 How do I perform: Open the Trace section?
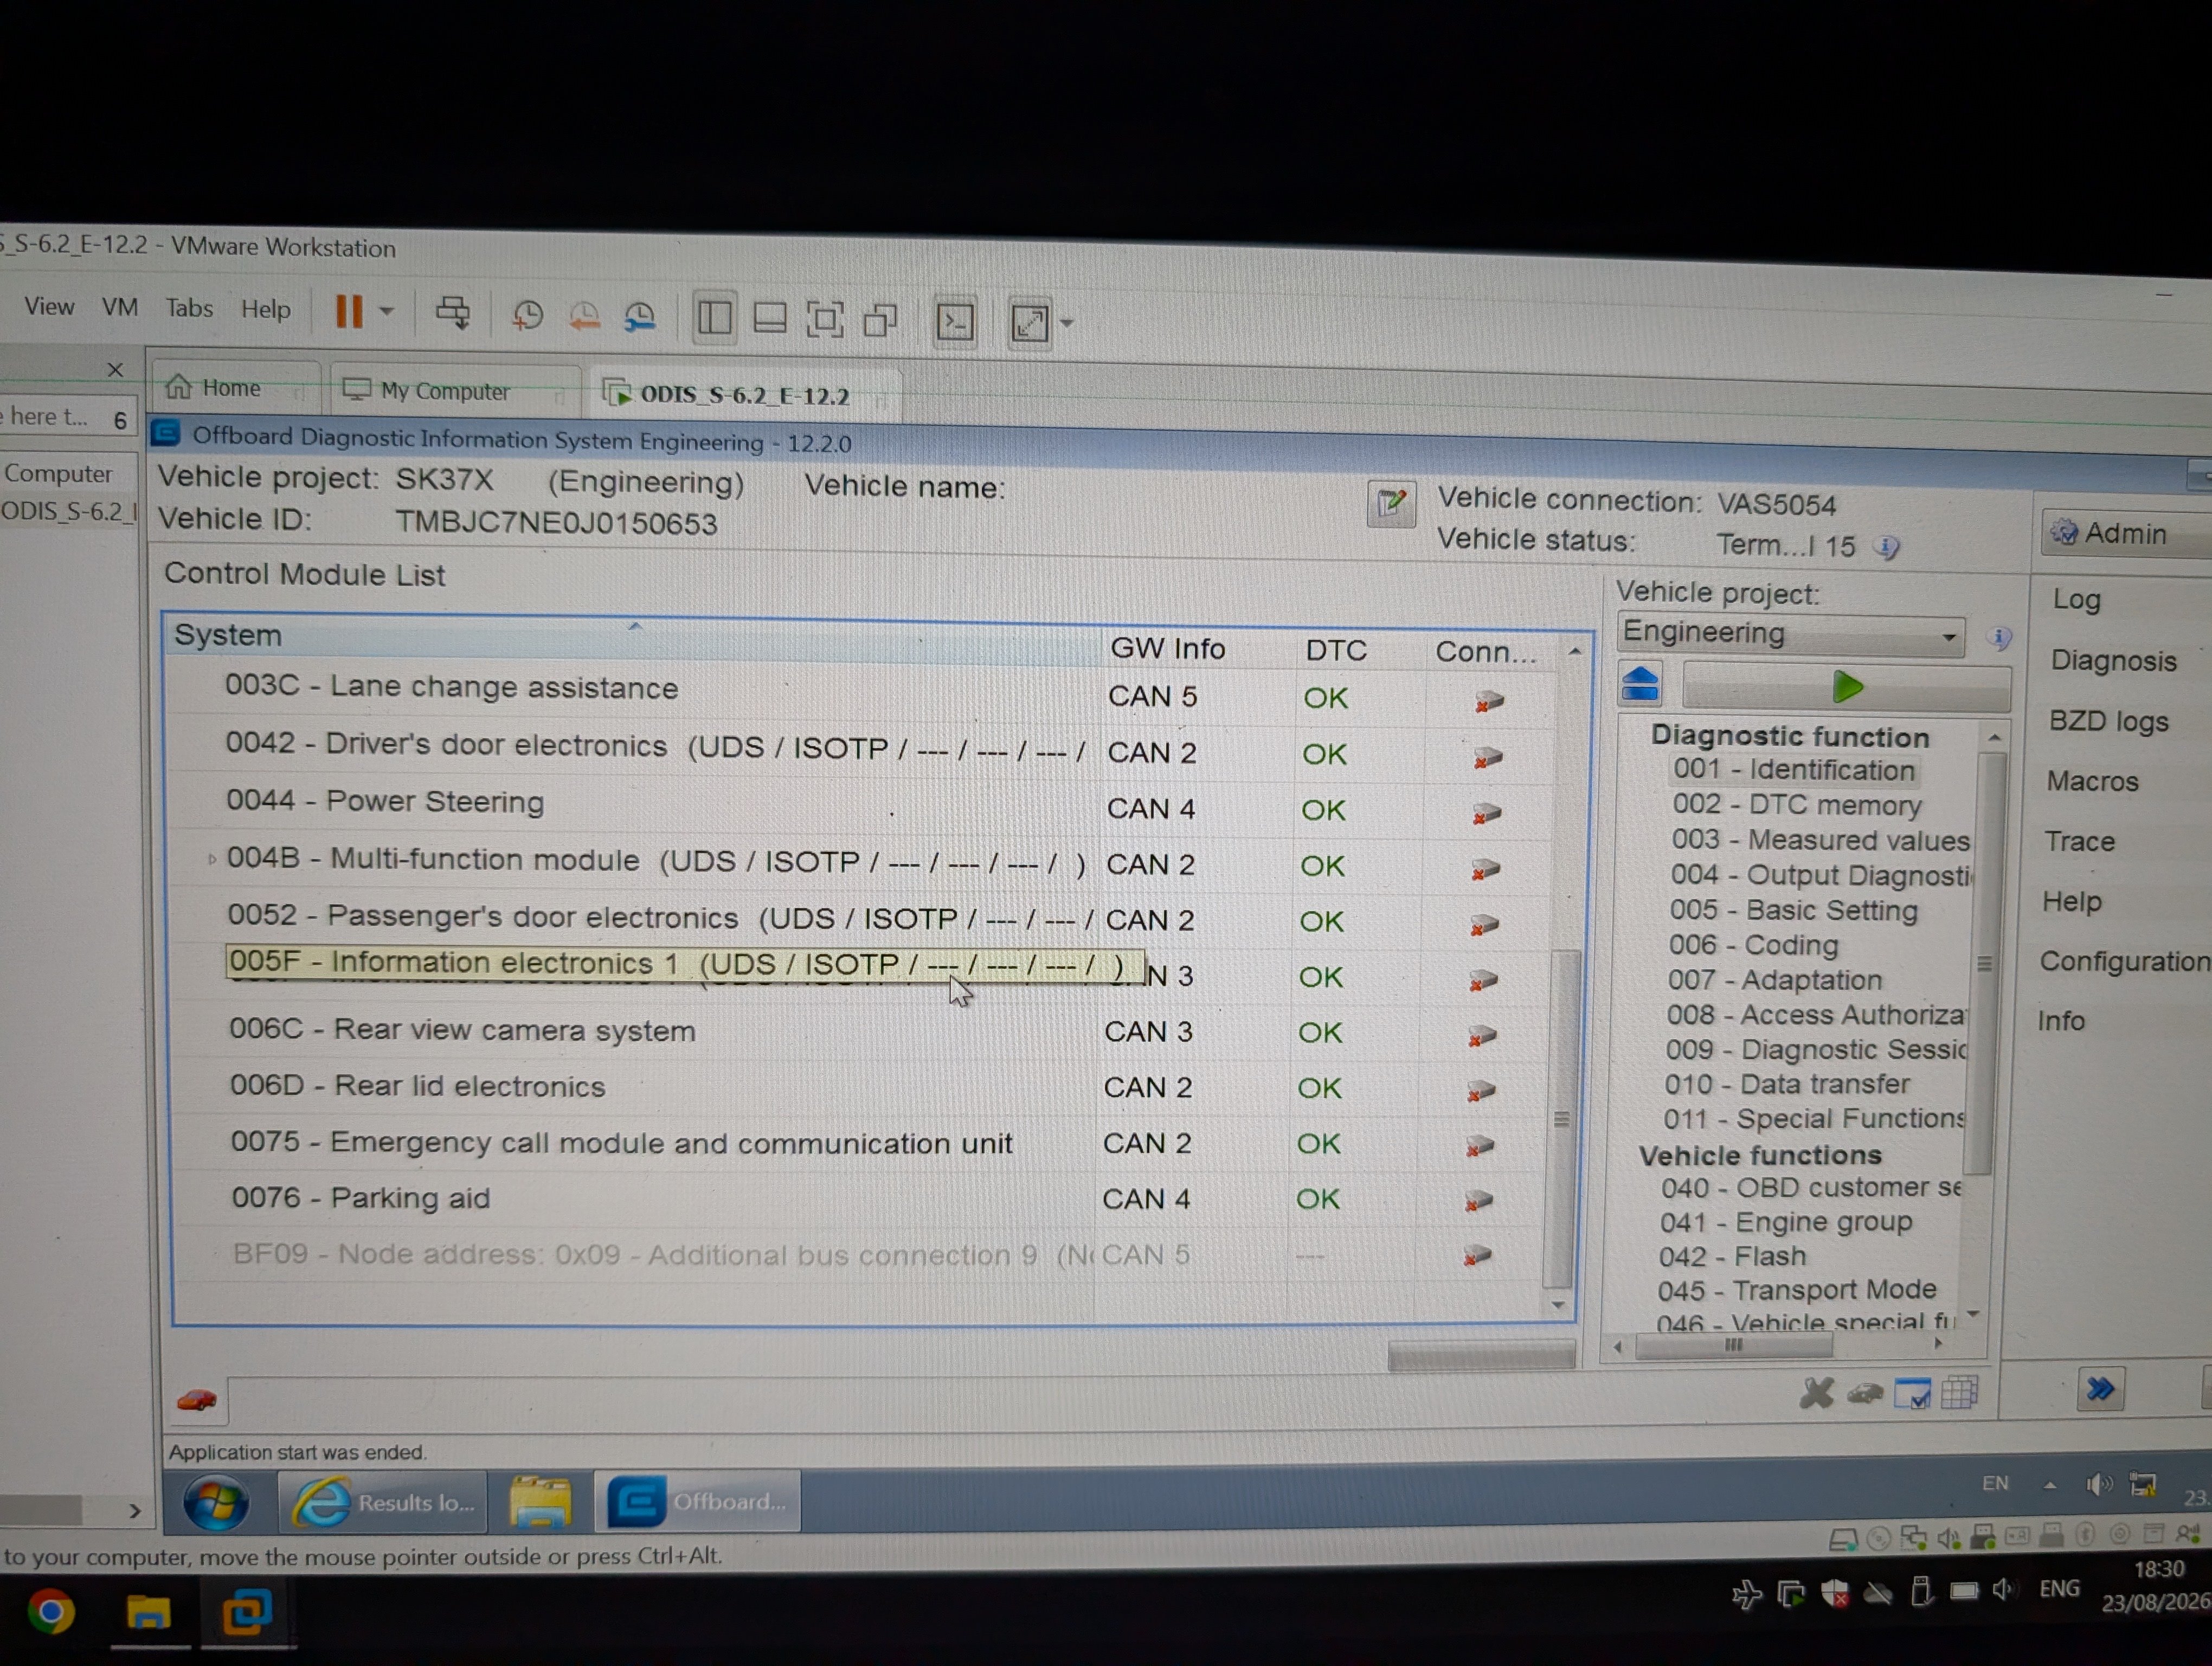click(x=2079, y=842)
